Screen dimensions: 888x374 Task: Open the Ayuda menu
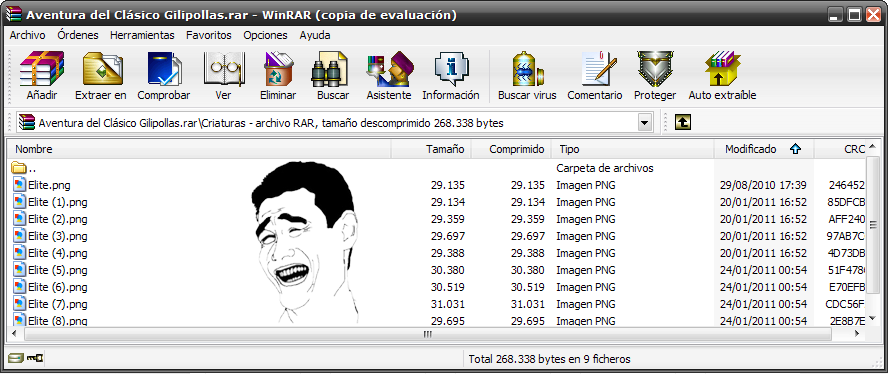315,35
